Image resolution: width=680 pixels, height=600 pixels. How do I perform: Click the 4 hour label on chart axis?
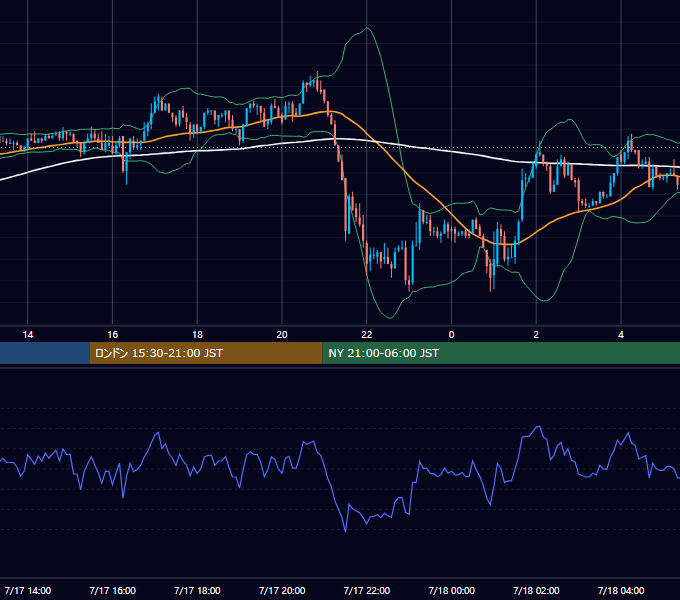pyautogui.click(x=621, y=335)
